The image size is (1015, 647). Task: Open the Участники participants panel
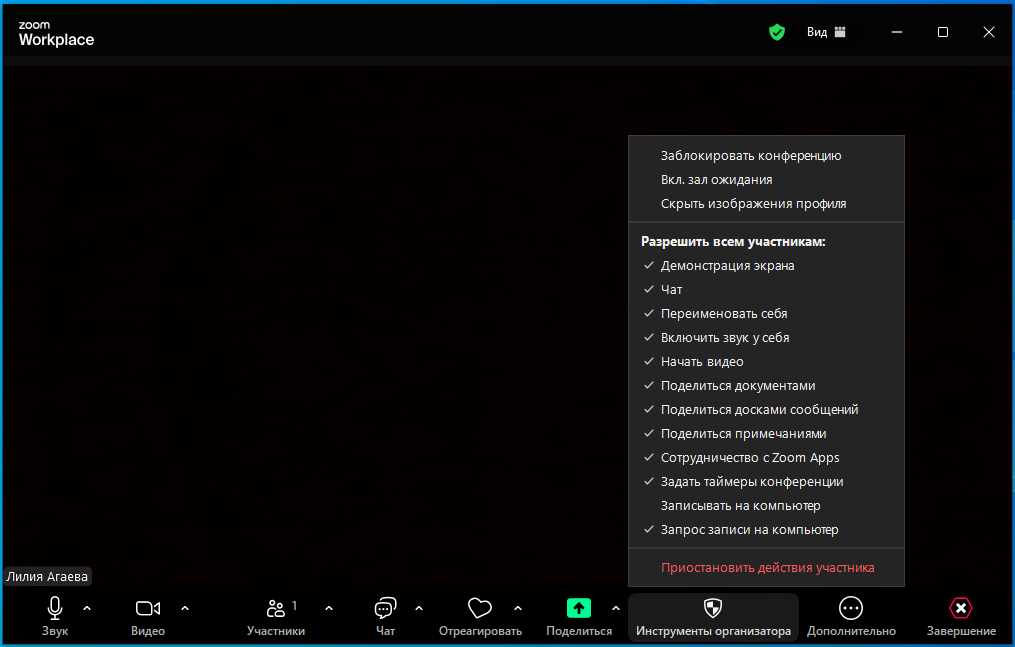pyautogui.click(x=276, y=609)
